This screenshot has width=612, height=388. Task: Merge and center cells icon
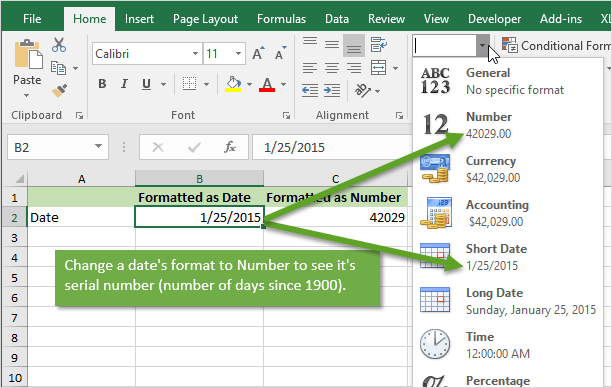pyautogui.click(x=378, y=68)
